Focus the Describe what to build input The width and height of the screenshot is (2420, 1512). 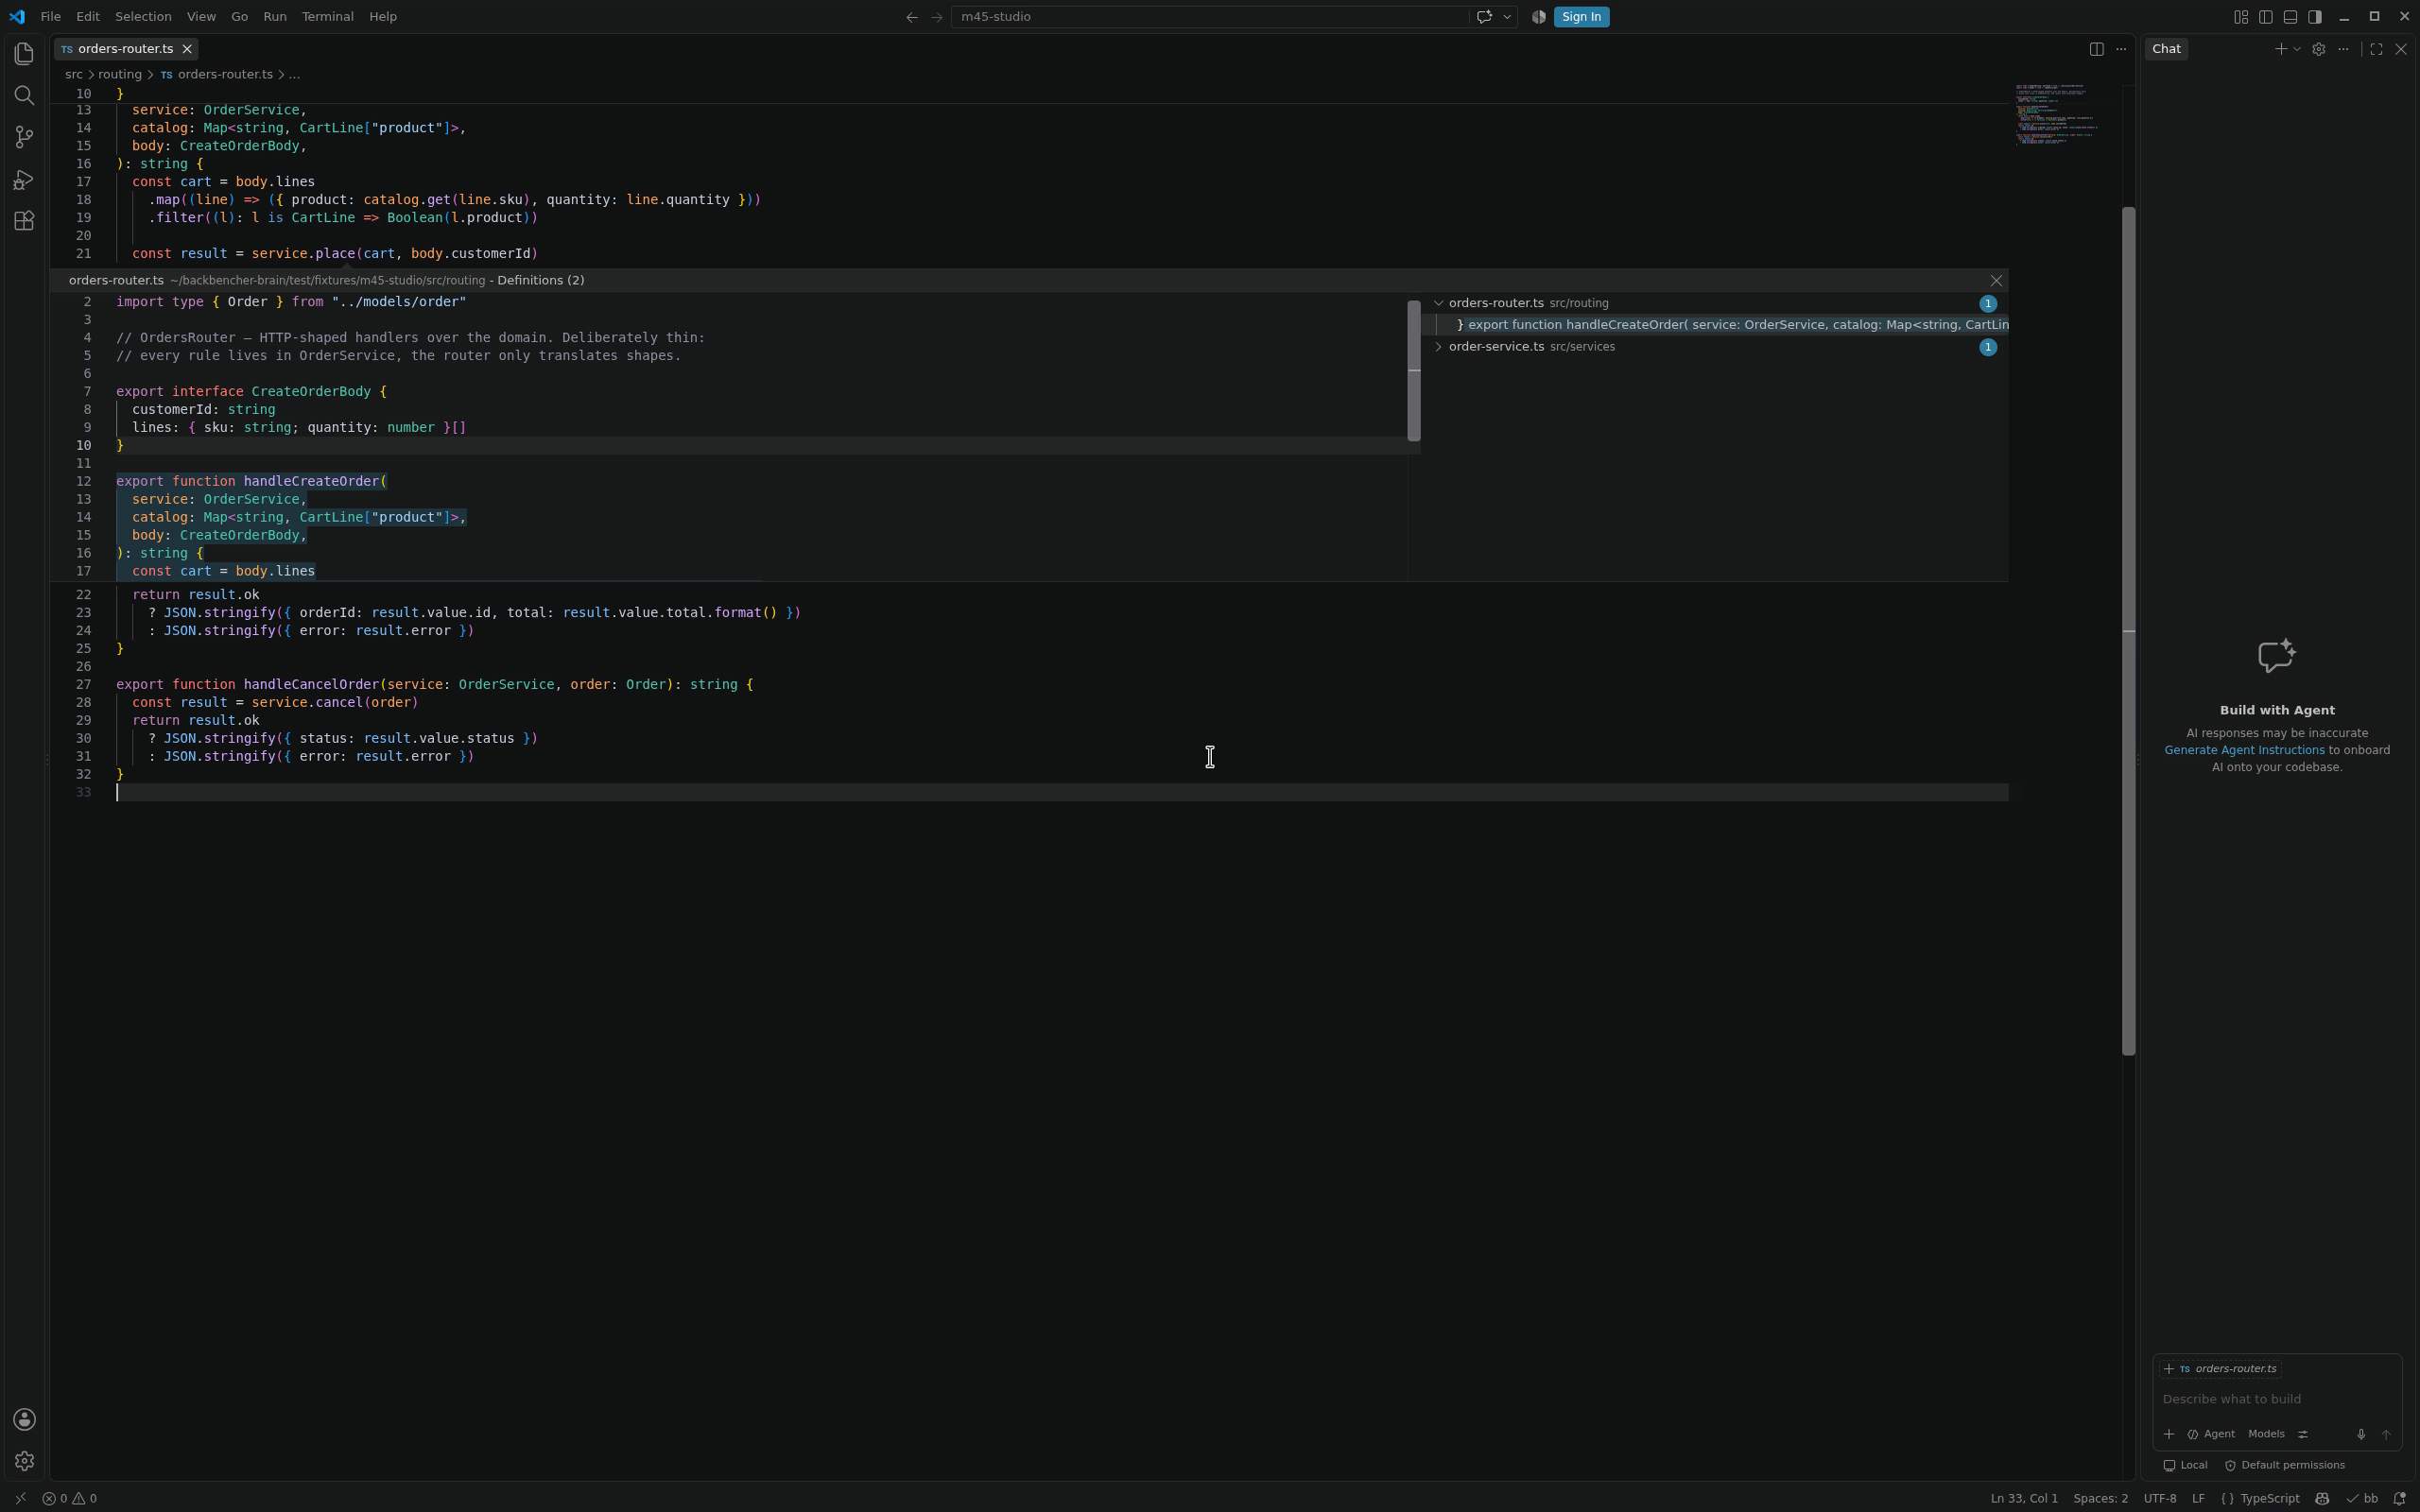click(x=2277, y=1399)
